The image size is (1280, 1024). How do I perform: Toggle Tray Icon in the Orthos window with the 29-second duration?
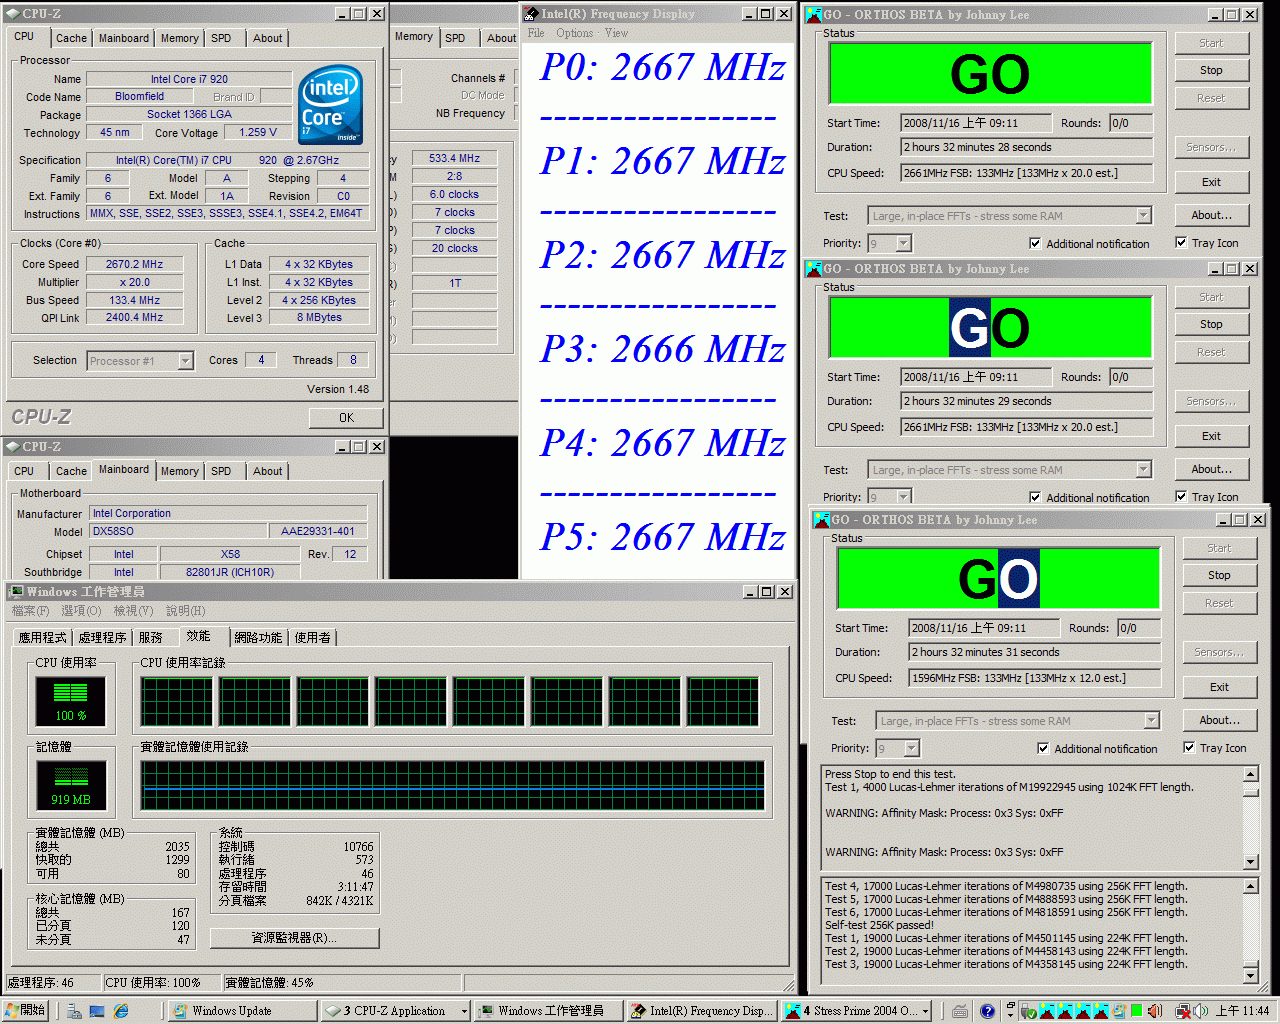[x=1181, y=496]
